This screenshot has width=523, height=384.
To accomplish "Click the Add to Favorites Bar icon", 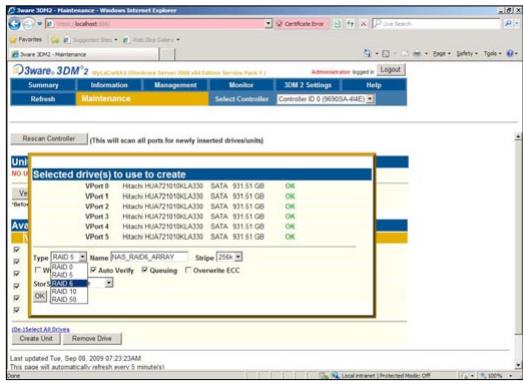I will coord(55,40).
